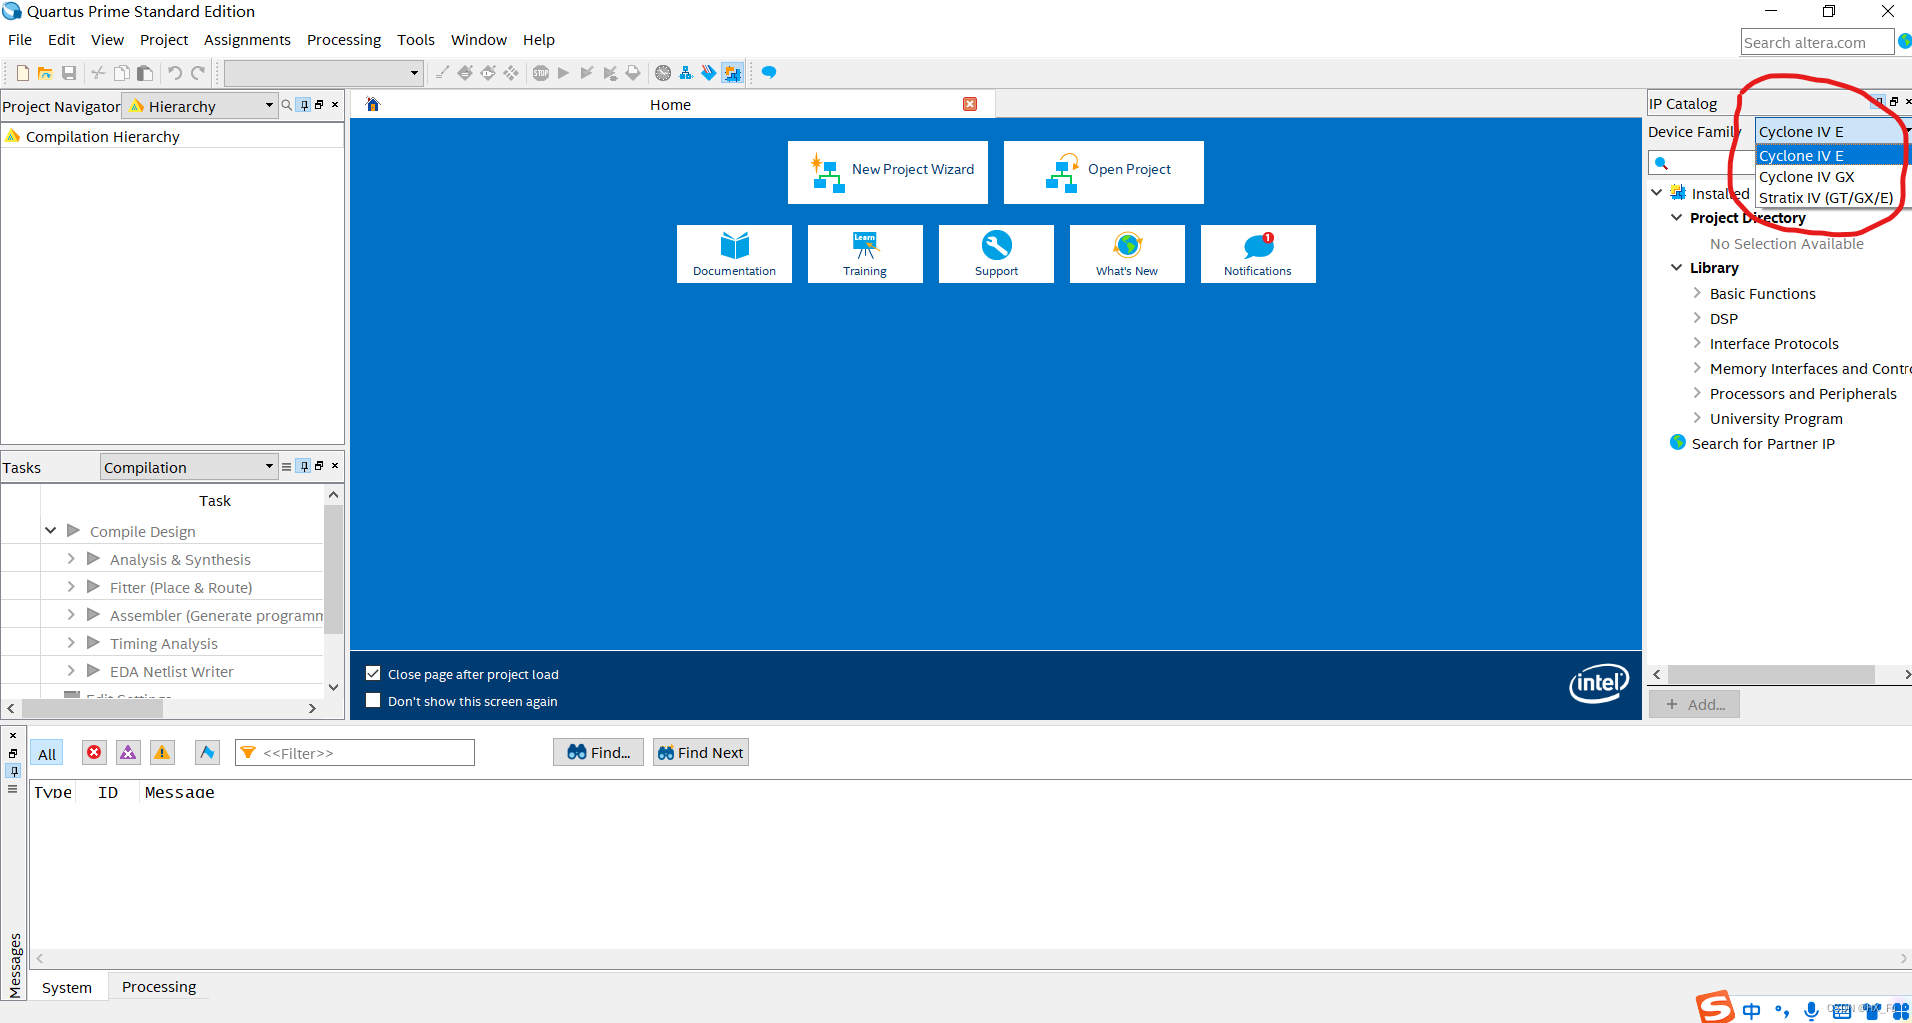Expand Interface Protocols category

1697,343
